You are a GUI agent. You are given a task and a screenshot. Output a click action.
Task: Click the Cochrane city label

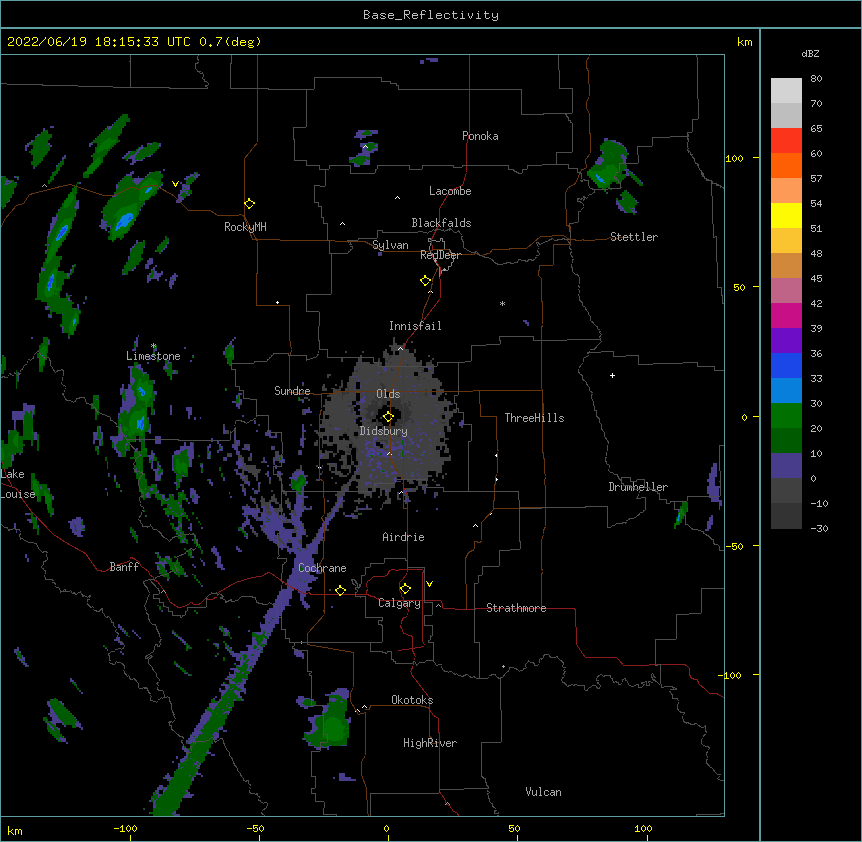(322, 568)
